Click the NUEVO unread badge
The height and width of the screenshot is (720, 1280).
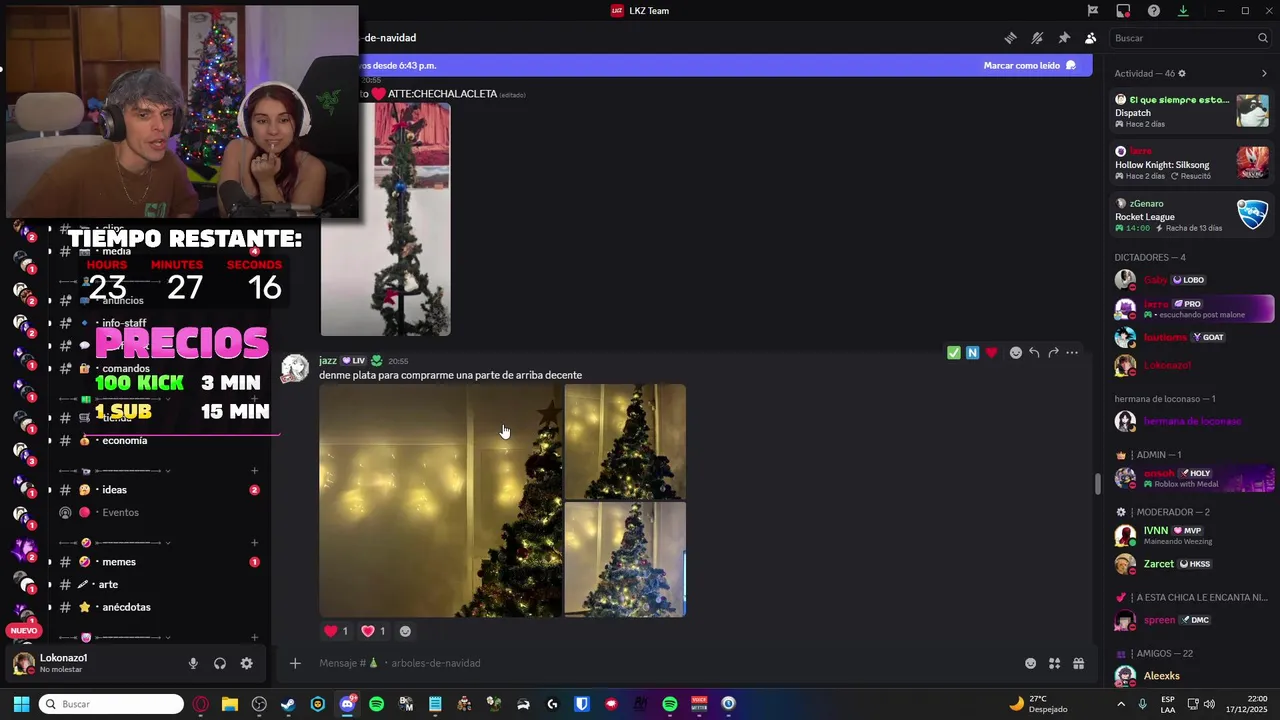24,631
